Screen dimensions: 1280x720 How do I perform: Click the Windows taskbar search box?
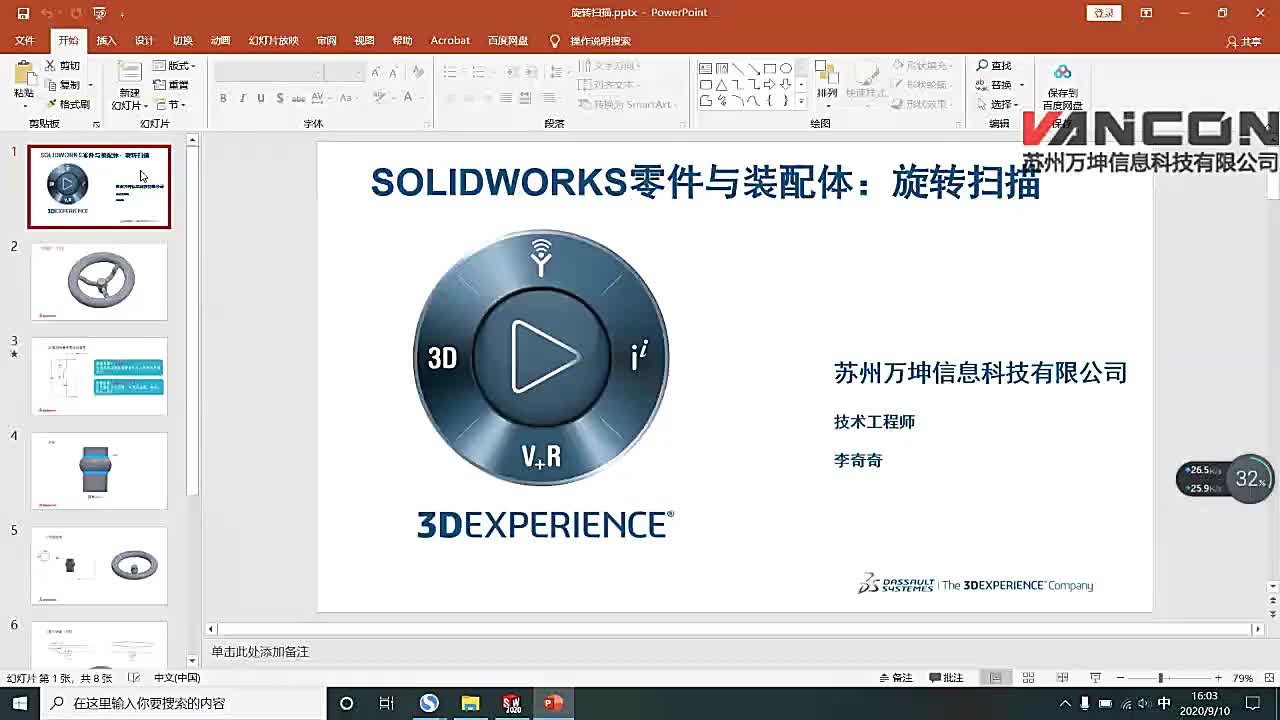[183, 703]
